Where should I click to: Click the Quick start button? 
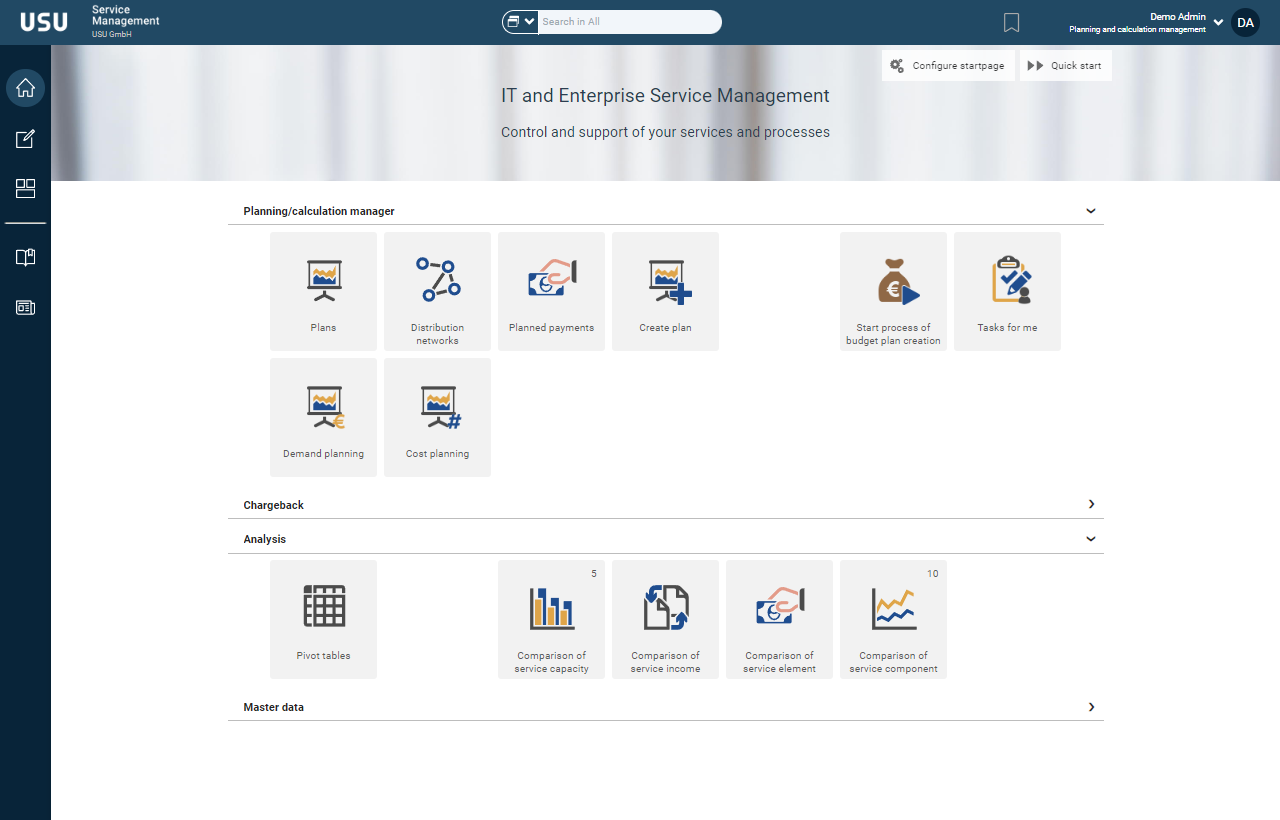1065,66
